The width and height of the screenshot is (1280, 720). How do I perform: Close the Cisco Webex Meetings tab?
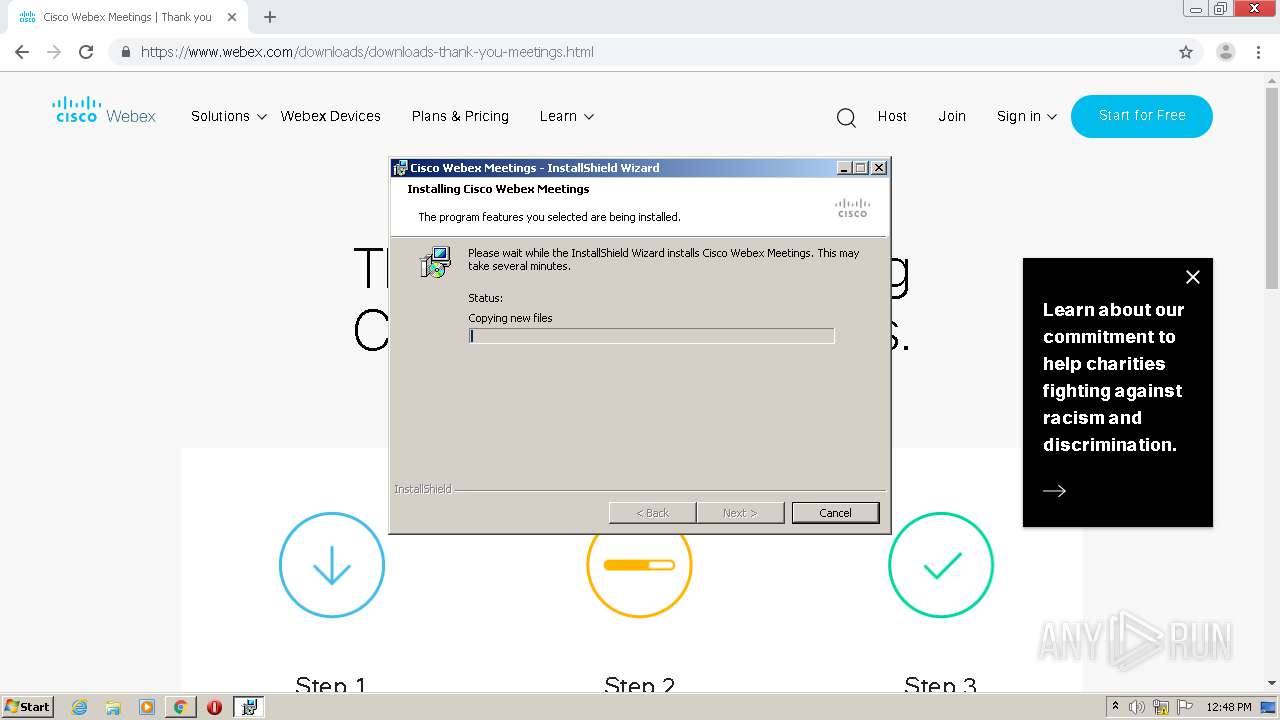(x=232, y=17)
